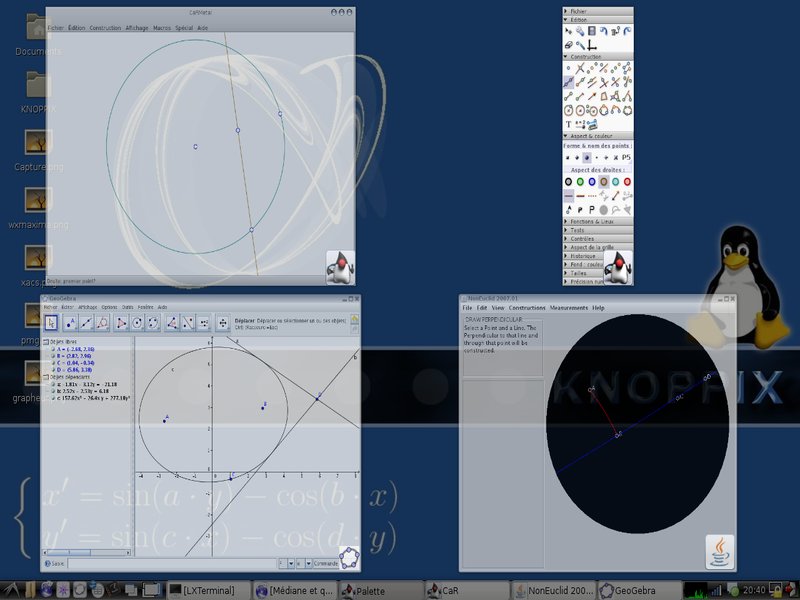Select the Angle tool in GeoGebra
Viewport: 800px width, 600px height.
point(171,322)
